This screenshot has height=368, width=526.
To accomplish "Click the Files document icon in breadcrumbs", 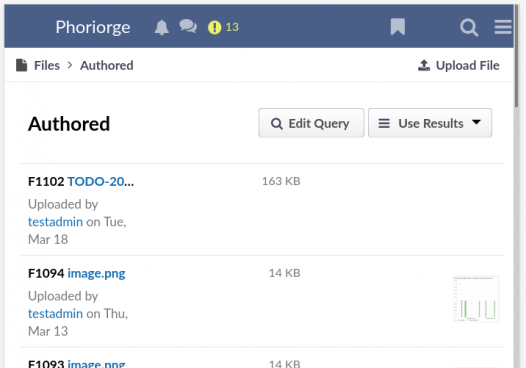I will point(21,65).
